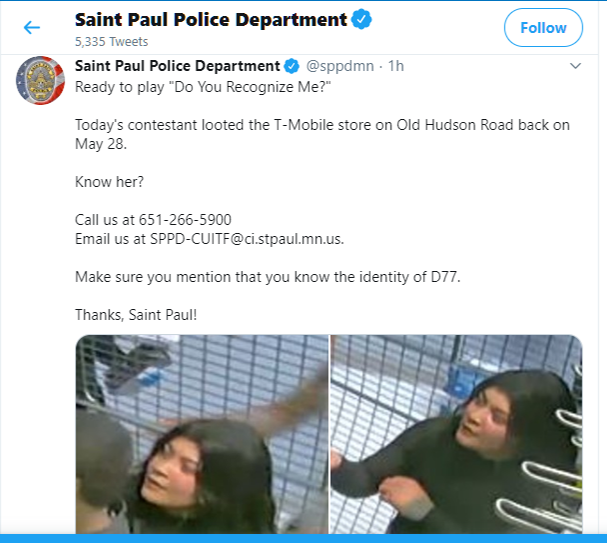The width and height of the screenshot is (607, 543).
Task: Click the "Thanks, Saint Paul!" closing line
Action: (x=136, y=315)
